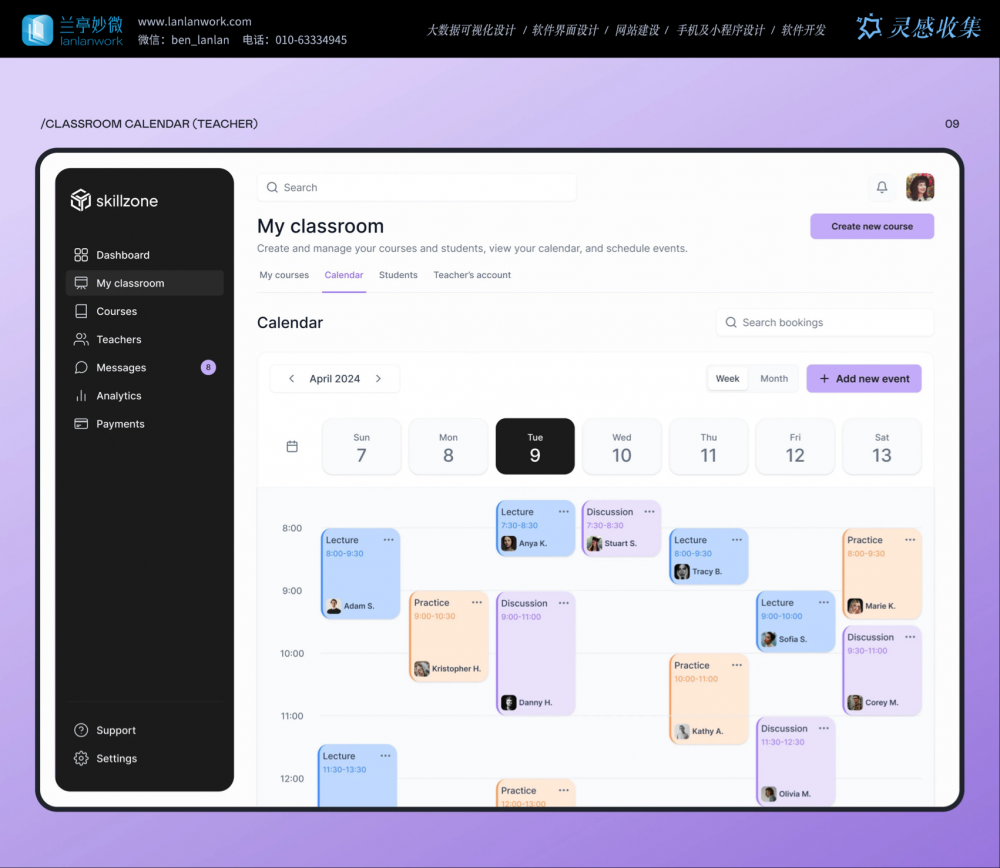Viewport: 1000px width, 868px height.
Task: Open Analytics in the sidebar
Action: point(118,396)
